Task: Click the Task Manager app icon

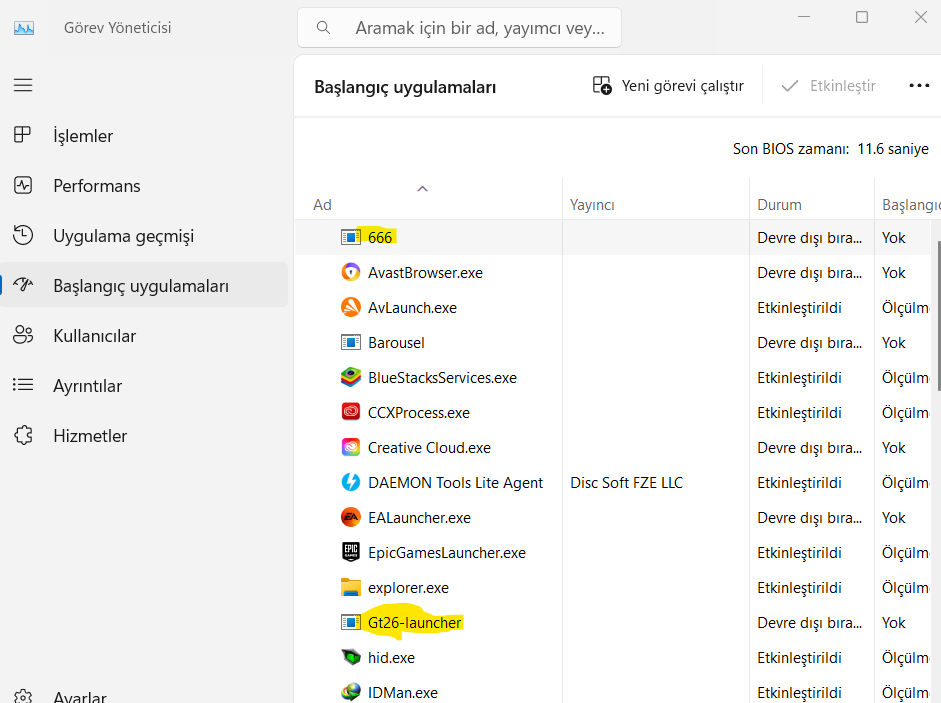Action: click(x=24, y=28)
